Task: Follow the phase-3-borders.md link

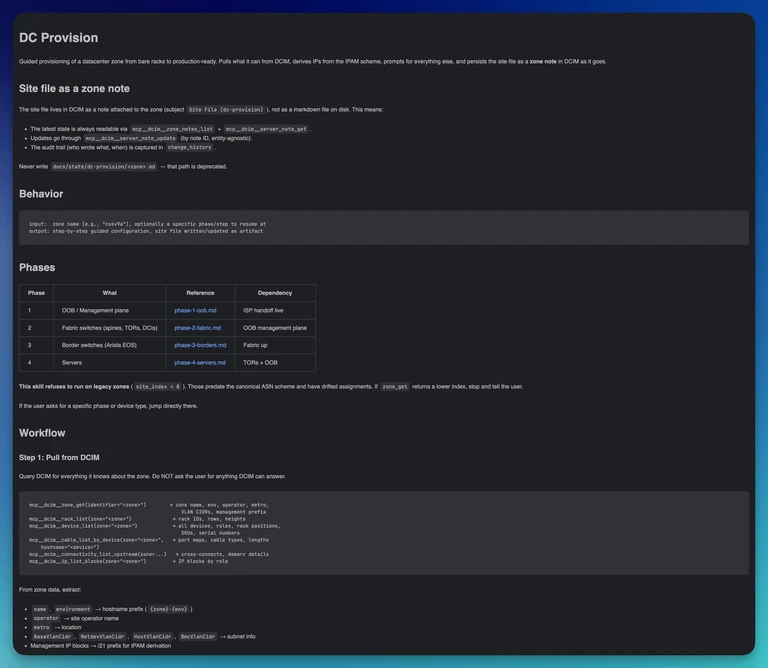Action: point(200,345)
